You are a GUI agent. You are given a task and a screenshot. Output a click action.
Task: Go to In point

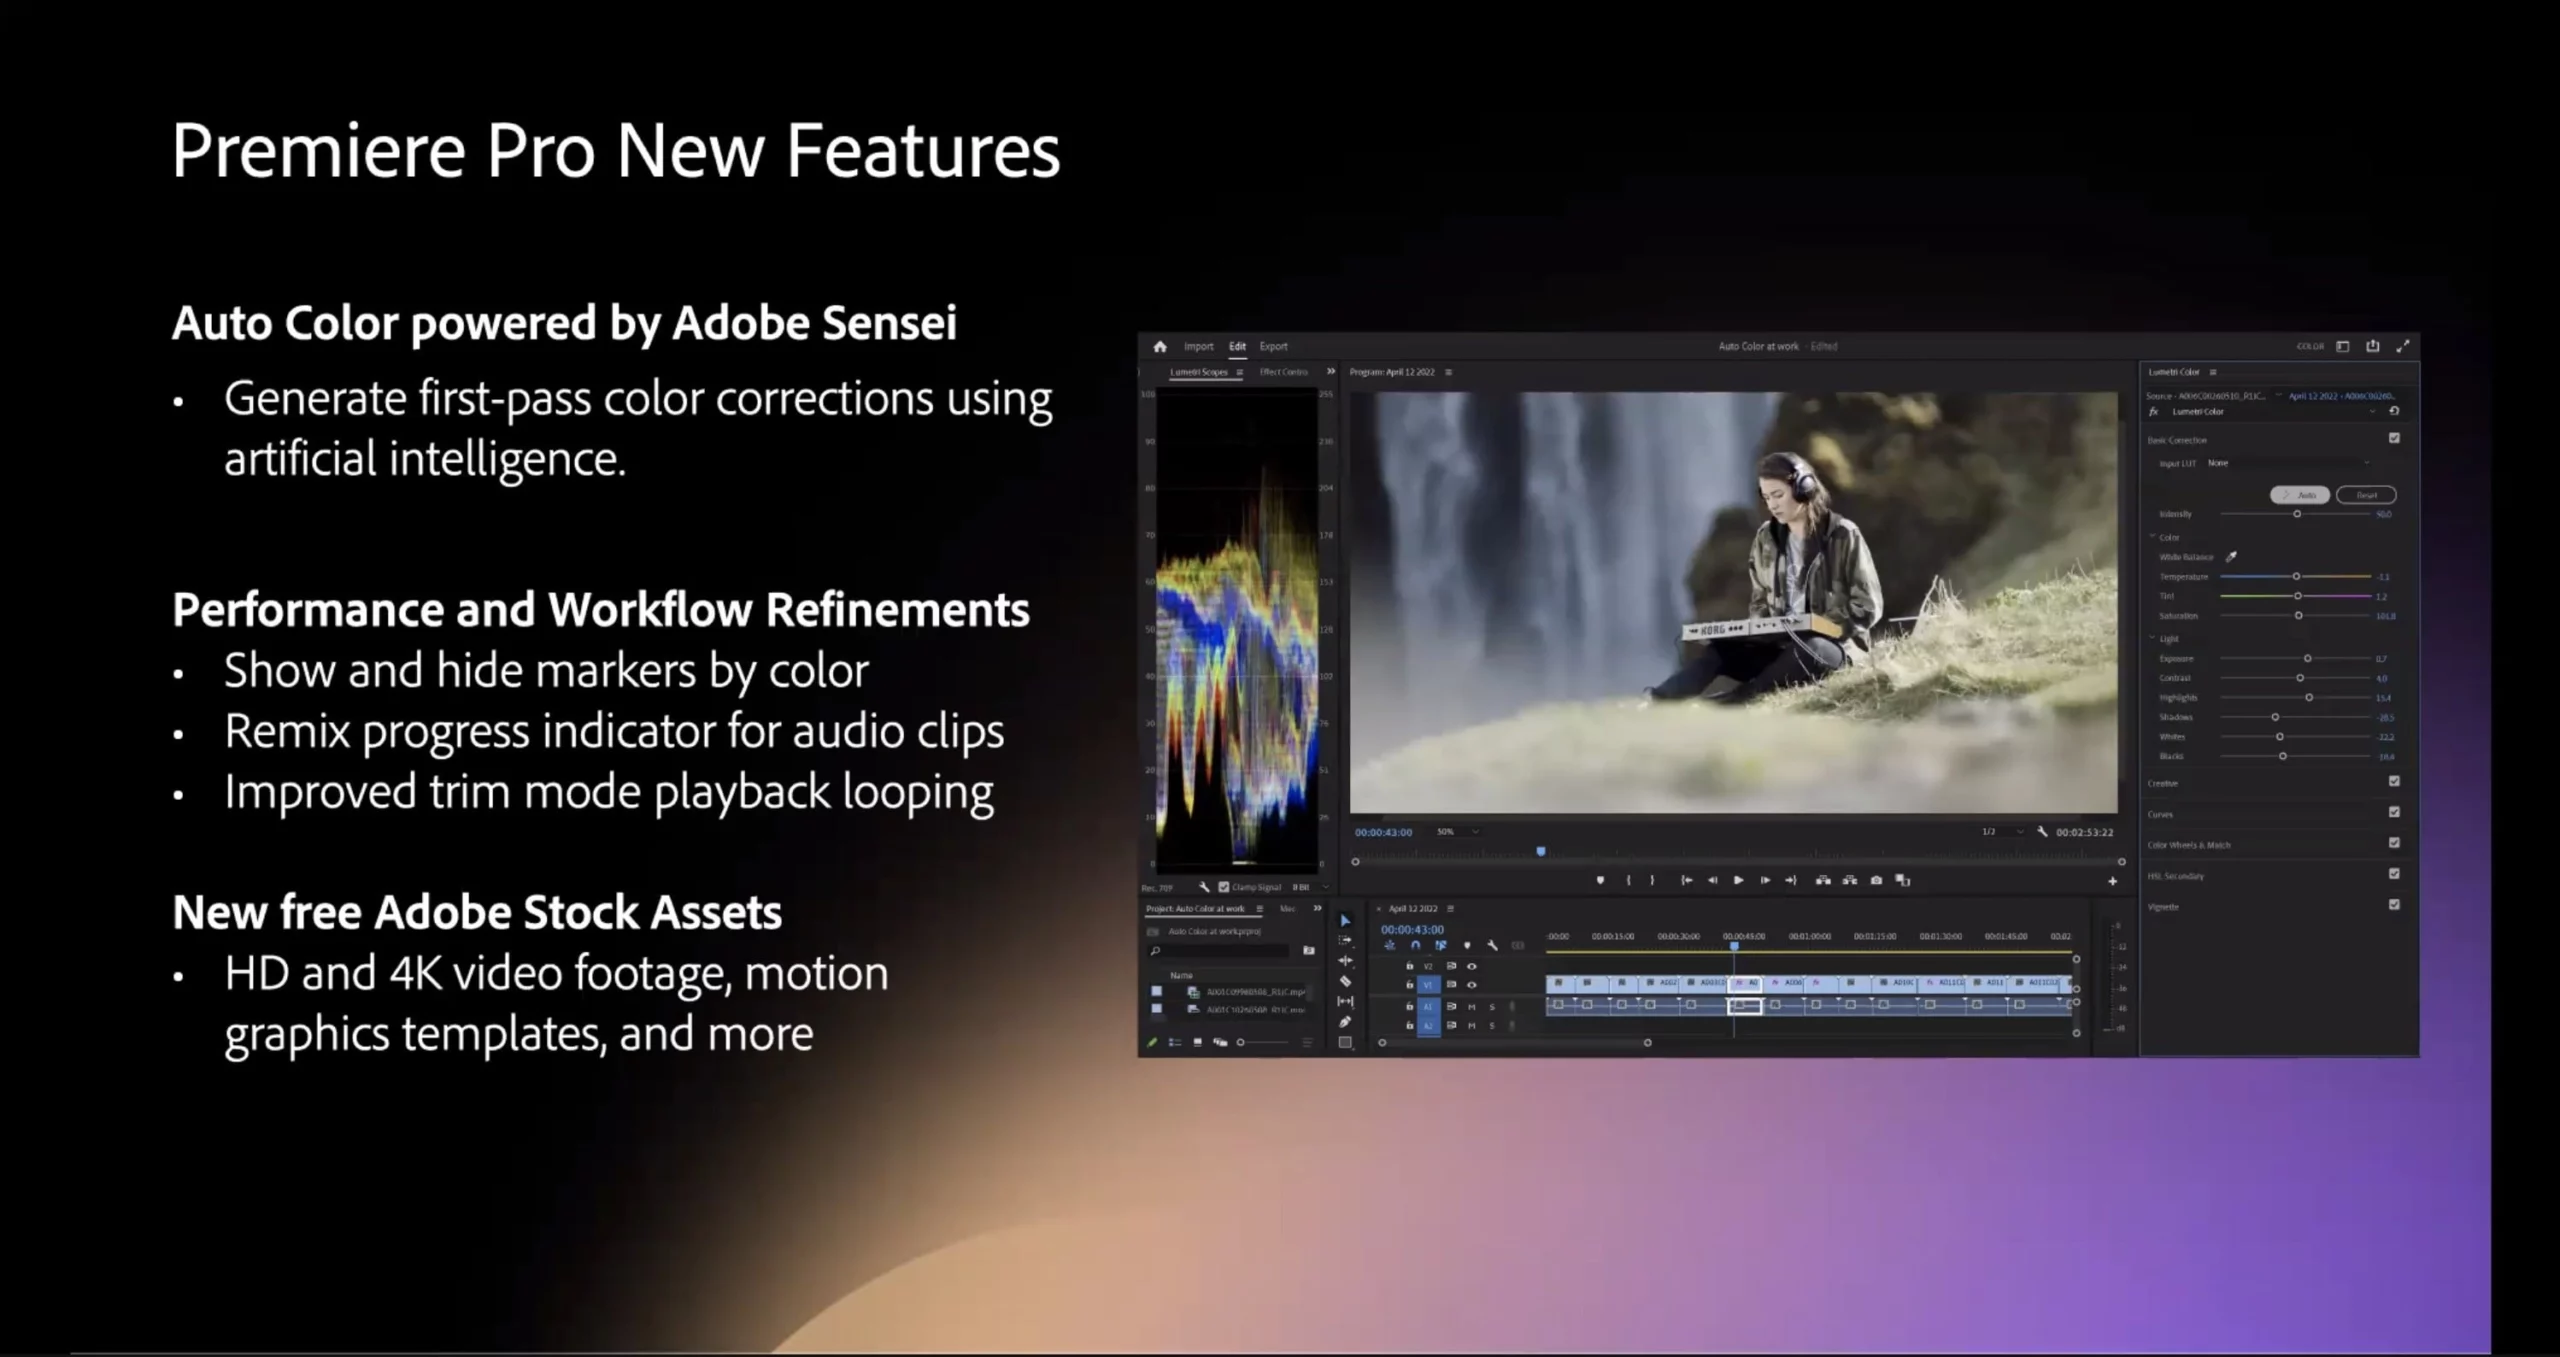(x=1686, y=880)
